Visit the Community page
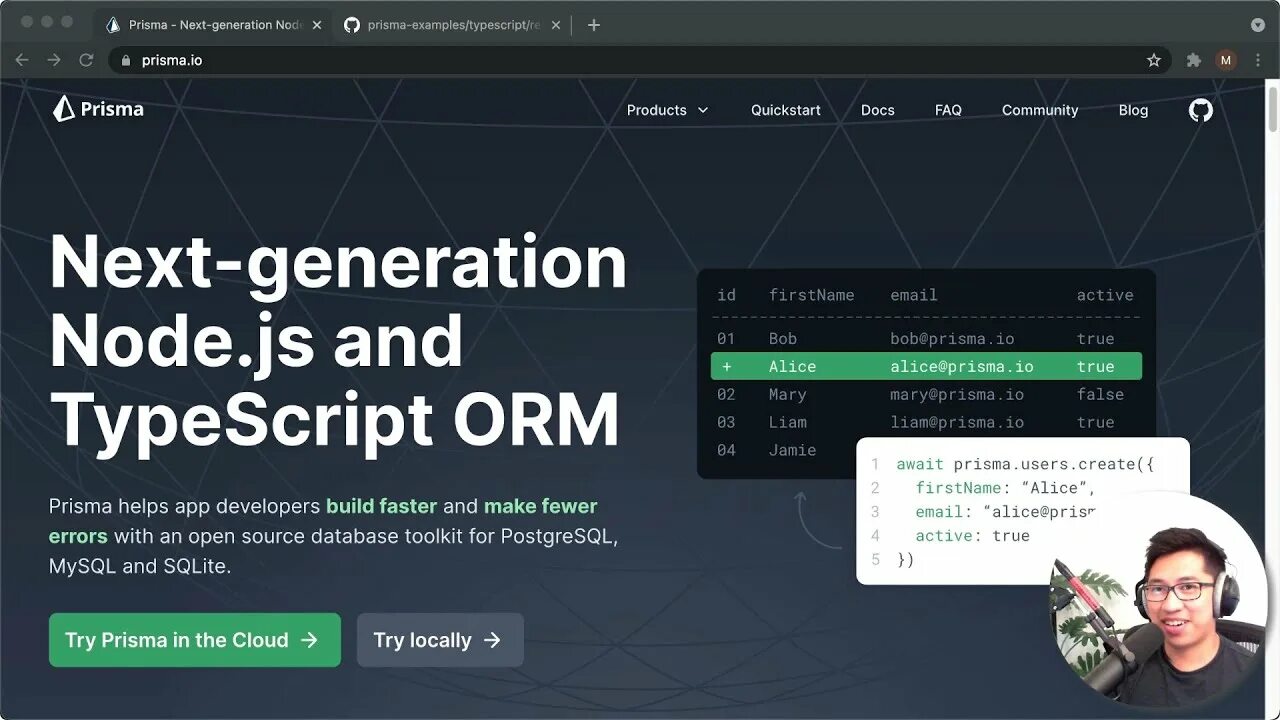Screen dimensions: 1280x720 click(1040, 110)
